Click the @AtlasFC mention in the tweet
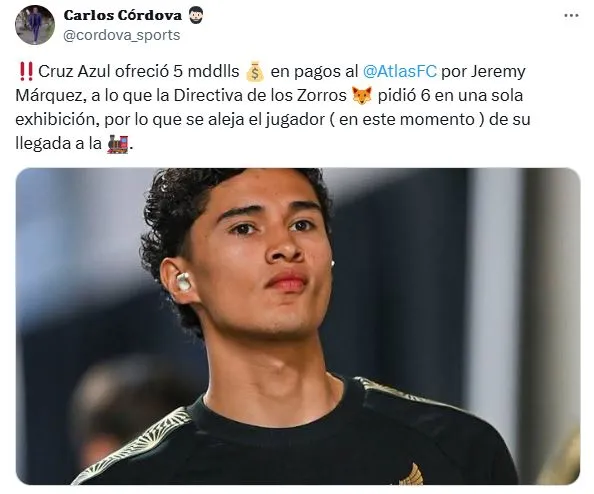 400,71
